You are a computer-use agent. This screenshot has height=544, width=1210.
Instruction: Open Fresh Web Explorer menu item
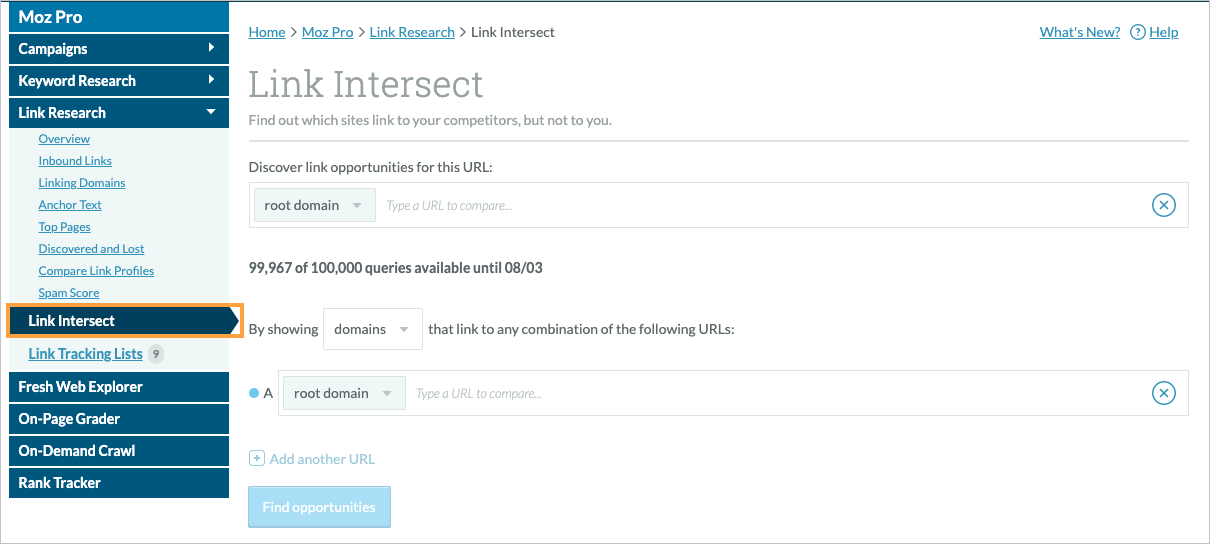tap(80, 387)
